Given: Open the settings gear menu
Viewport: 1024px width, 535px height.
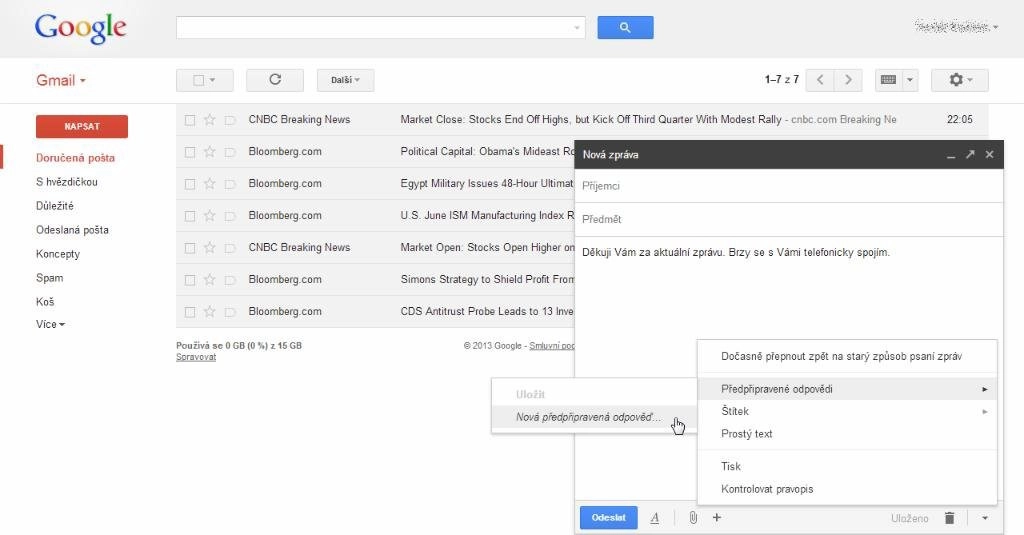Looking at the screenshot, I should tap(959, 80).
